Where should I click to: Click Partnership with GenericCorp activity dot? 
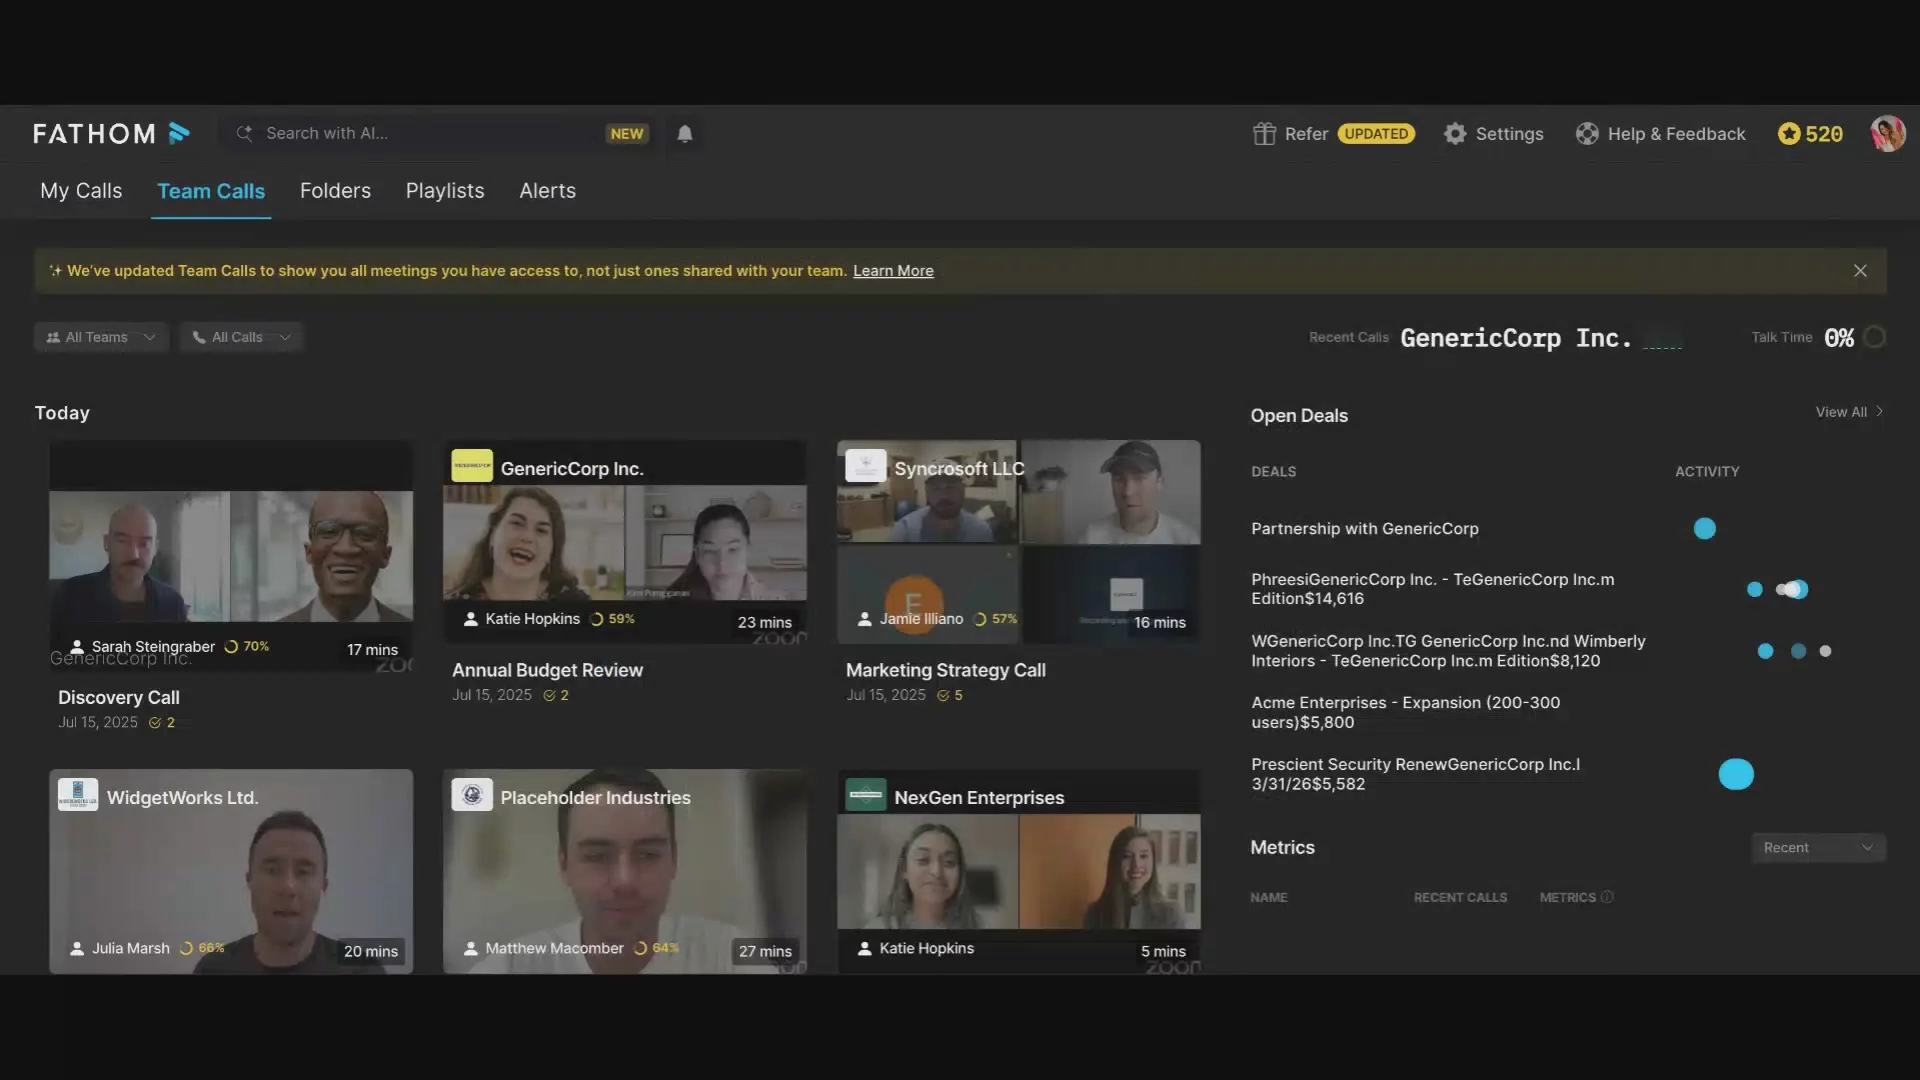click(1705, 529)
